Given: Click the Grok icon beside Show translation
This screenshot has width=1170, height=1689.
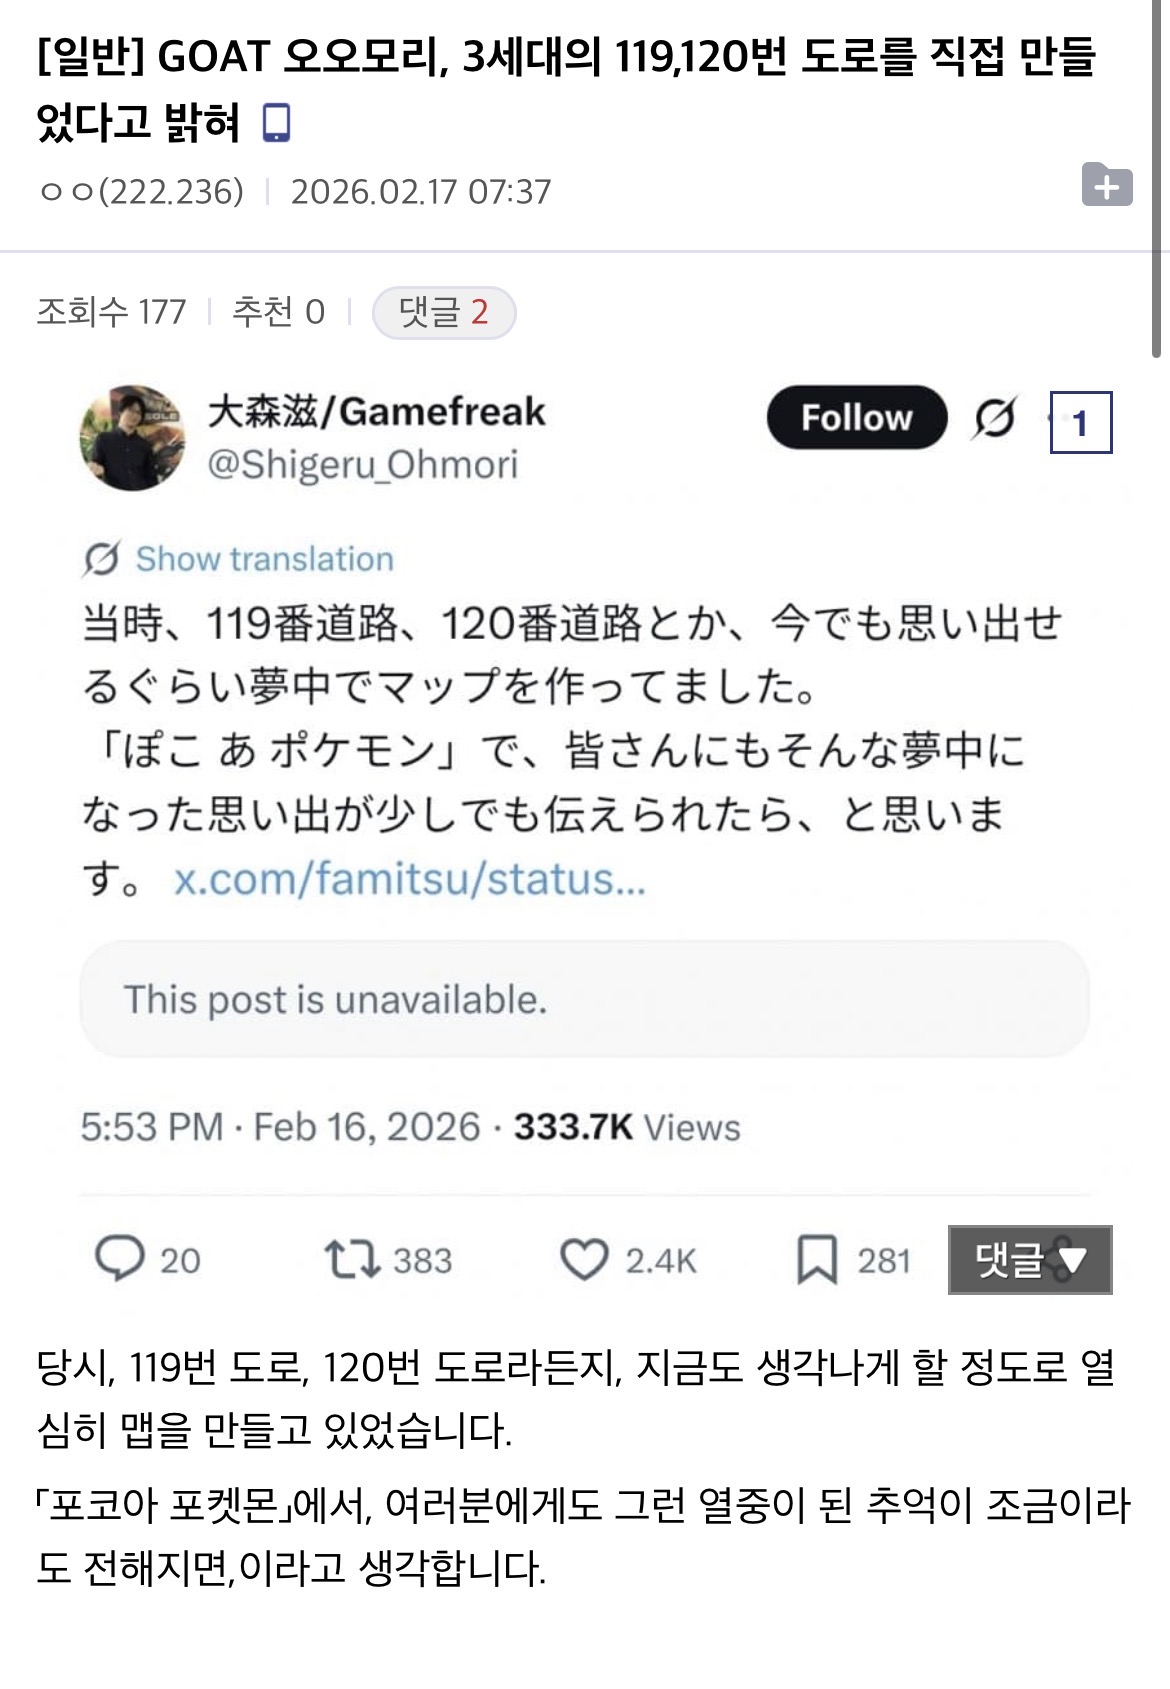Looking at the screenshot, I should [101, 559].
